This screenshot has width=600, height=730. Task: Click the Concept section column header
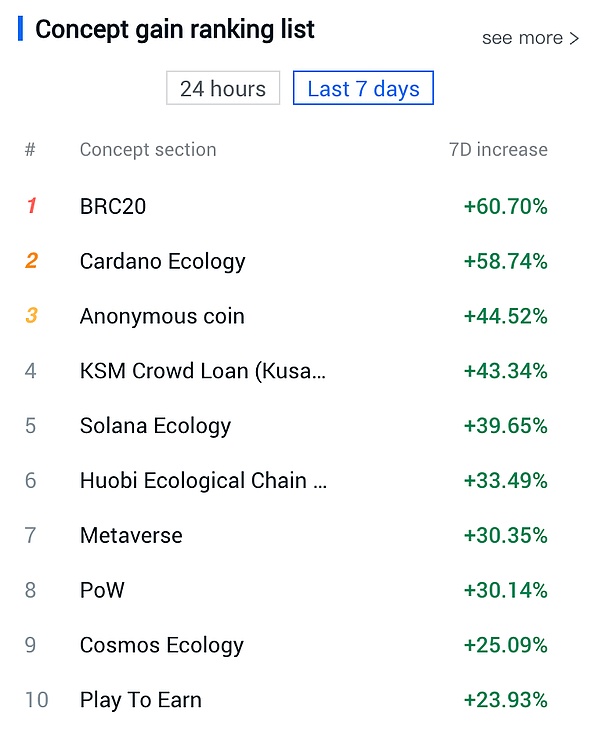pyautogui.click(x=148, y=150)
